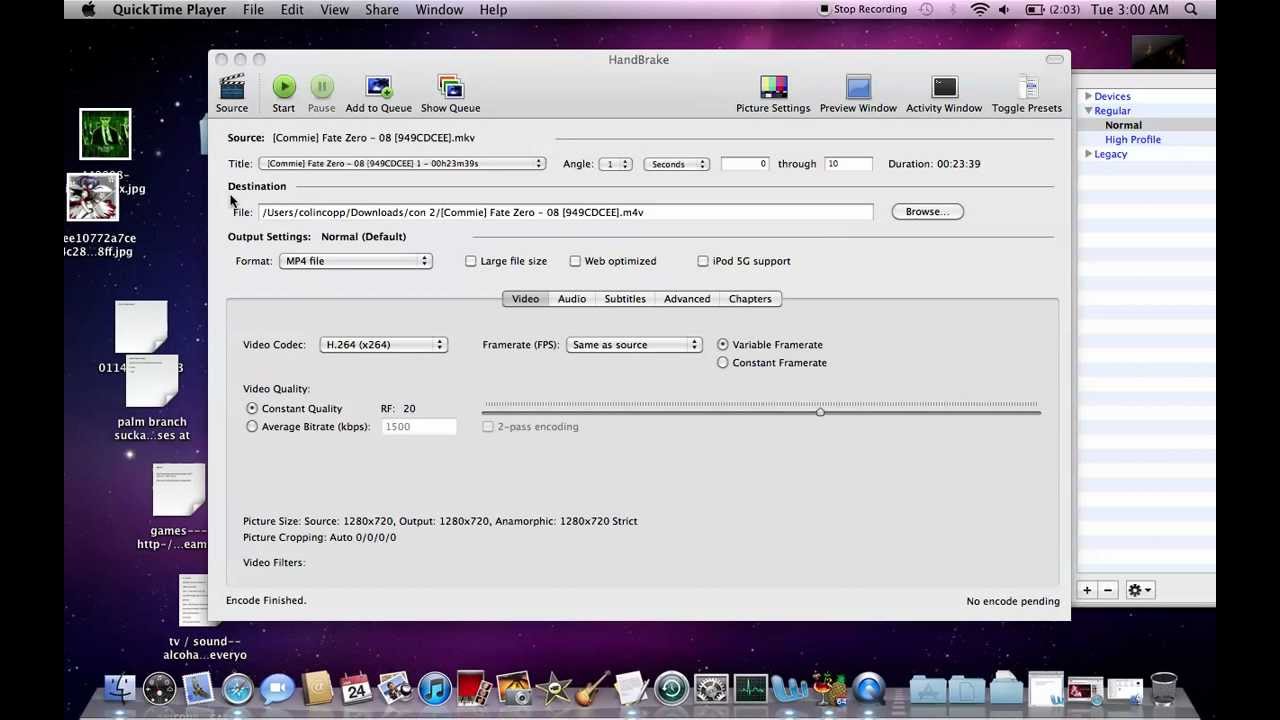Open Time Machine icon in the Dock

coord(671,689)
